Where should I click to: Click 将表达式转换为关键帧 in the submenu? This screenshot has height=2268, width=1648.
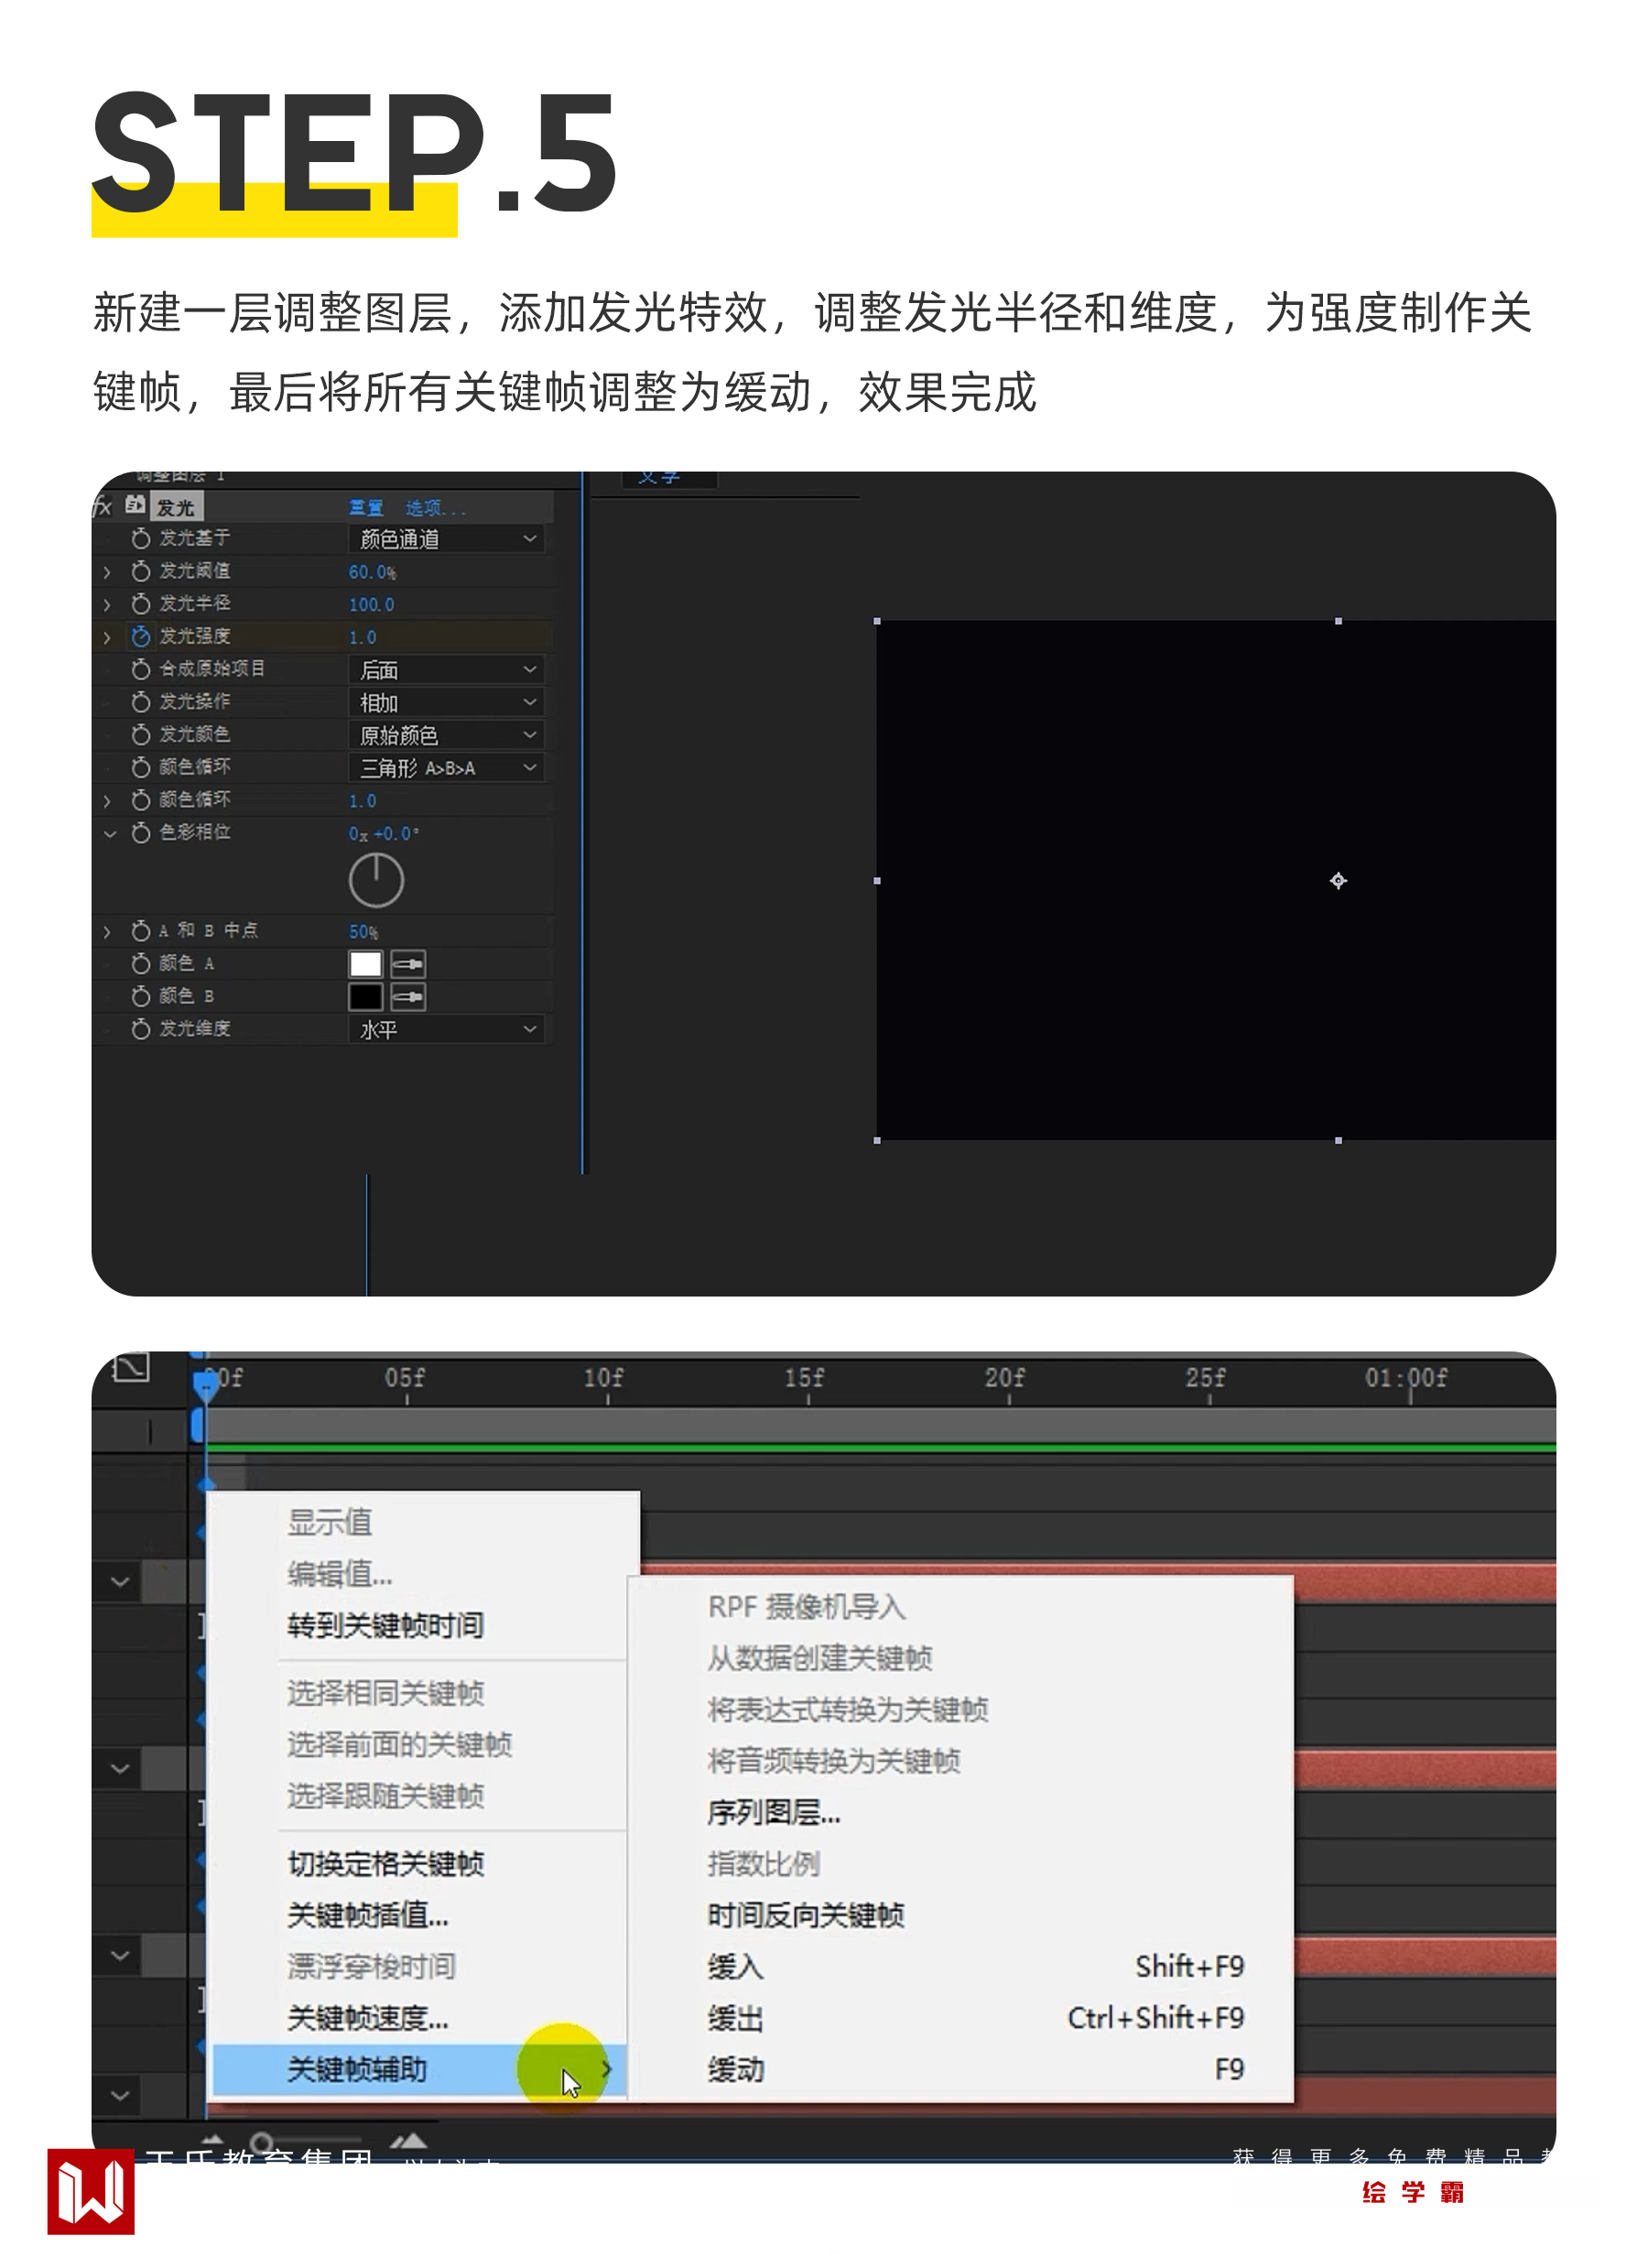point(848,1709)
